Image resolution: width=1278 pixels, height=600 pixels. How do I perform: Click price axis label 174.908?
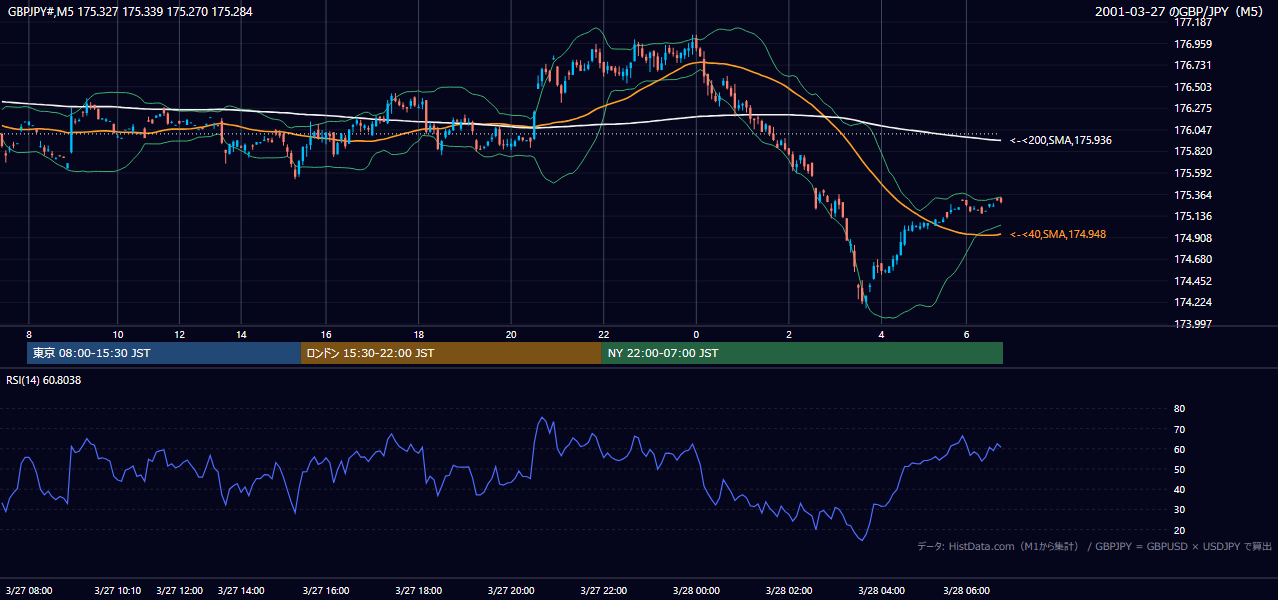(x=1193, y=238)
